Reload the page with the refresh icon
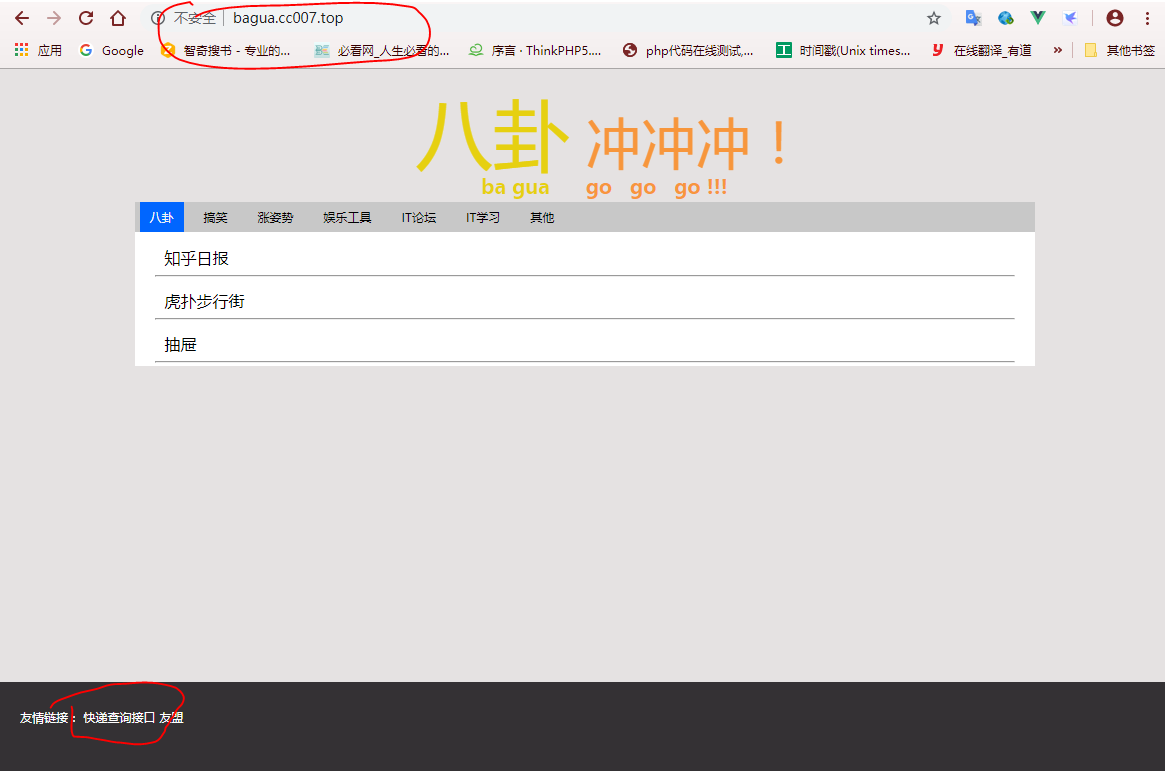 point(86,18)
